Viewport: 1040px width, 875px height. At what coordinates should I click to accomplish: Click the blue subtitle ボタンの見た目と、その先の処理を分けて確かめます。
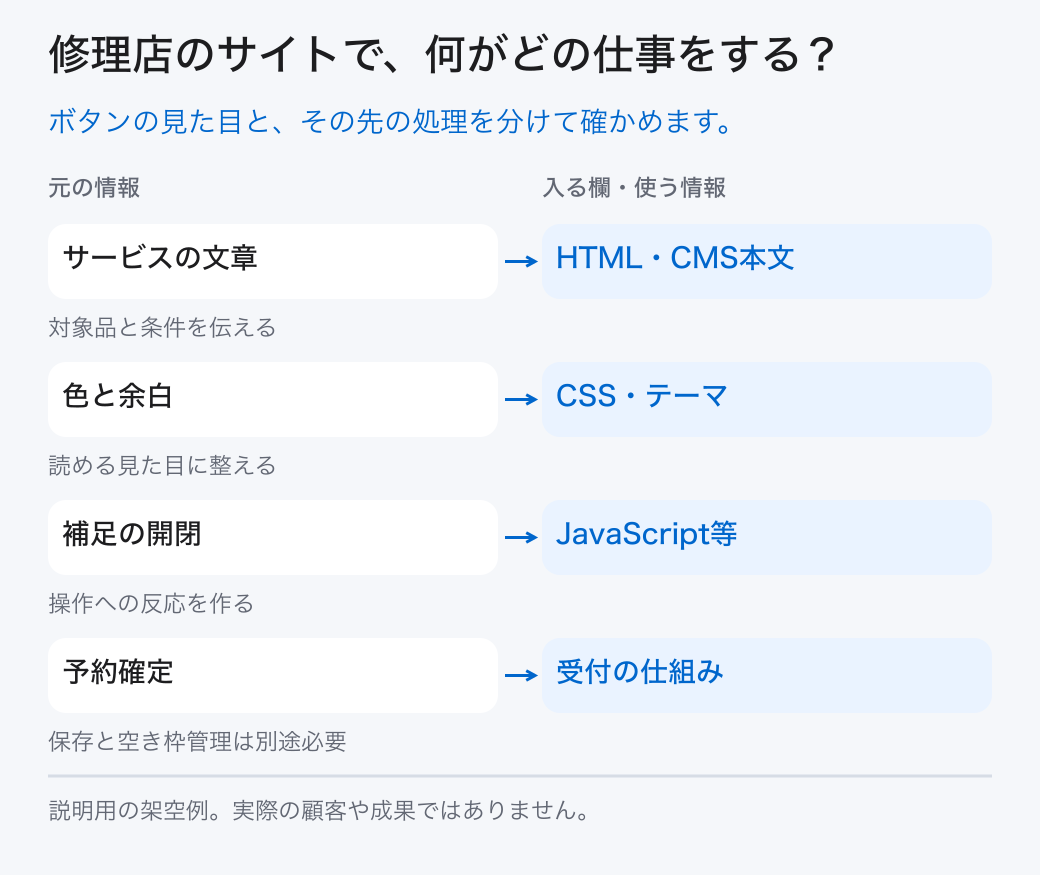pyautogui.click(x=391, y=121)
